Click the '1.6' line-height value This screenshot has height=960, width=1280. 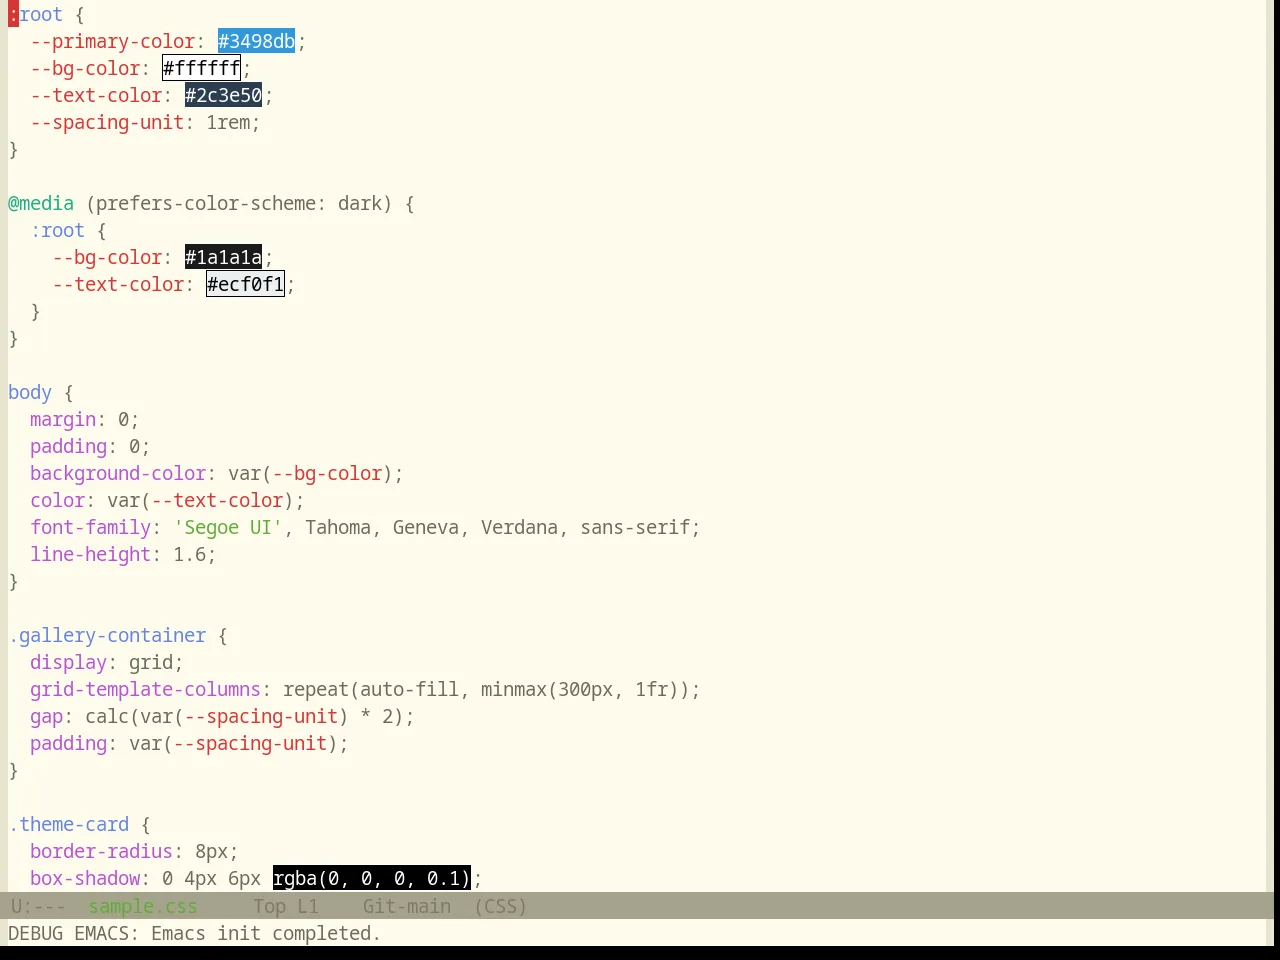pos(189,554)
